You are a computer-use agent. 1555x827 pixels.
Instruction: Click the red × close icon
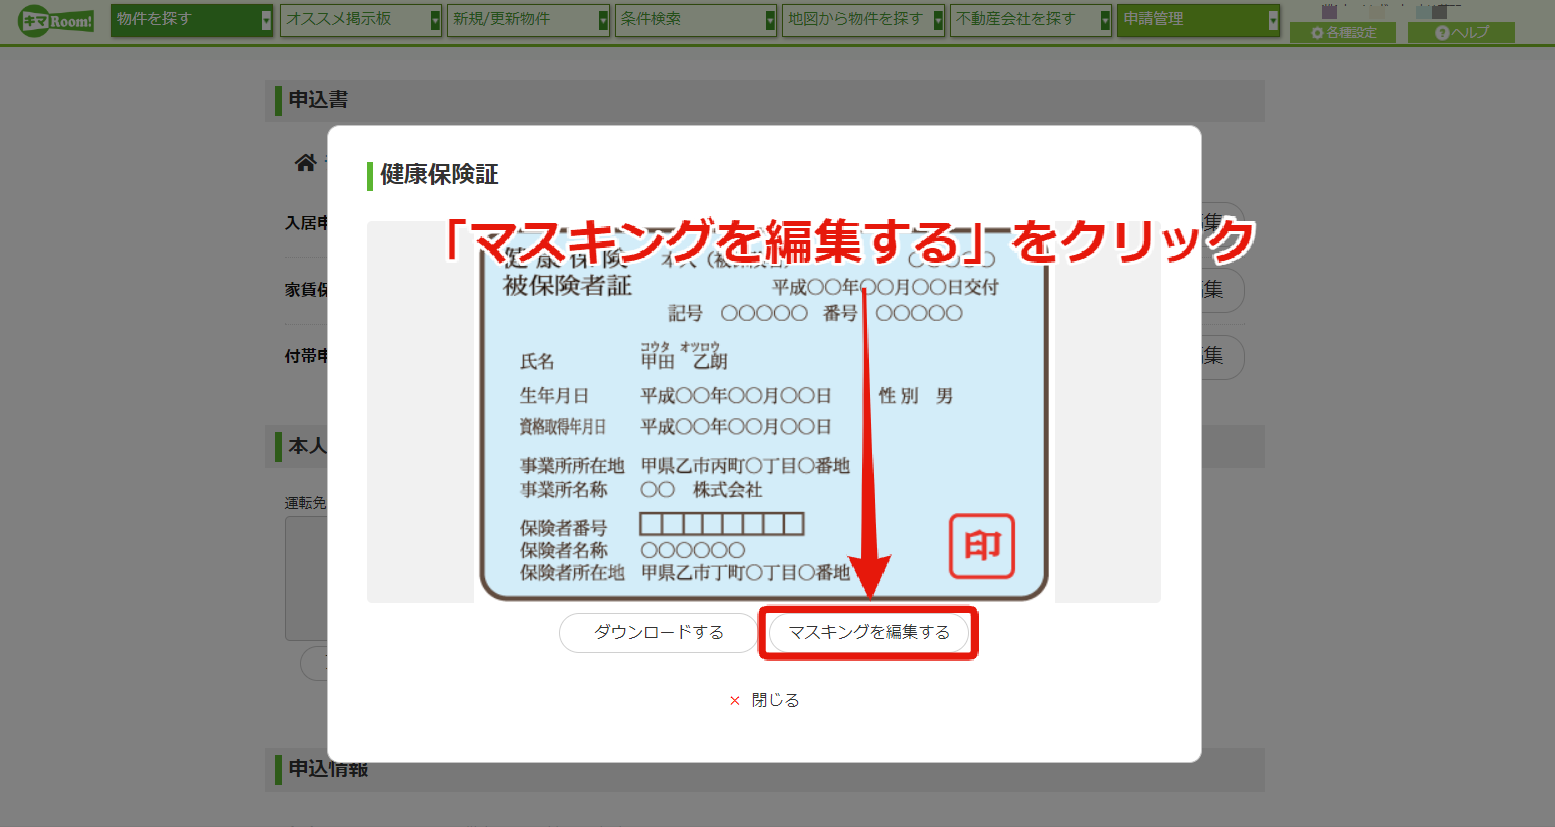tap(735, 701)
